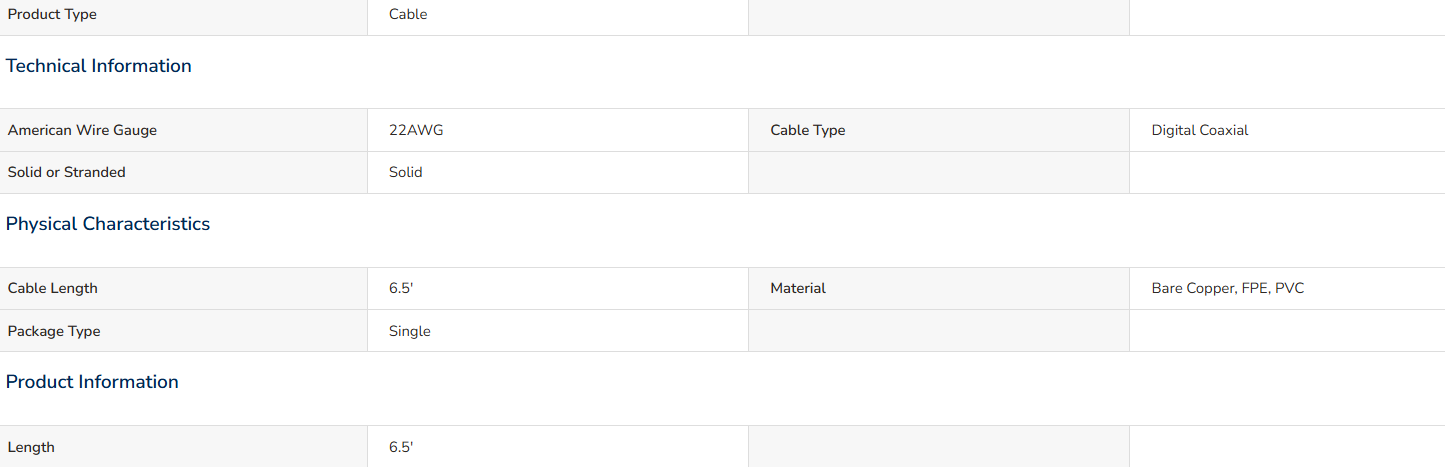The height and width of the screenshot is (467, 1445).
Task: Select the Cable Type label cell
Action: click(939, 130)
